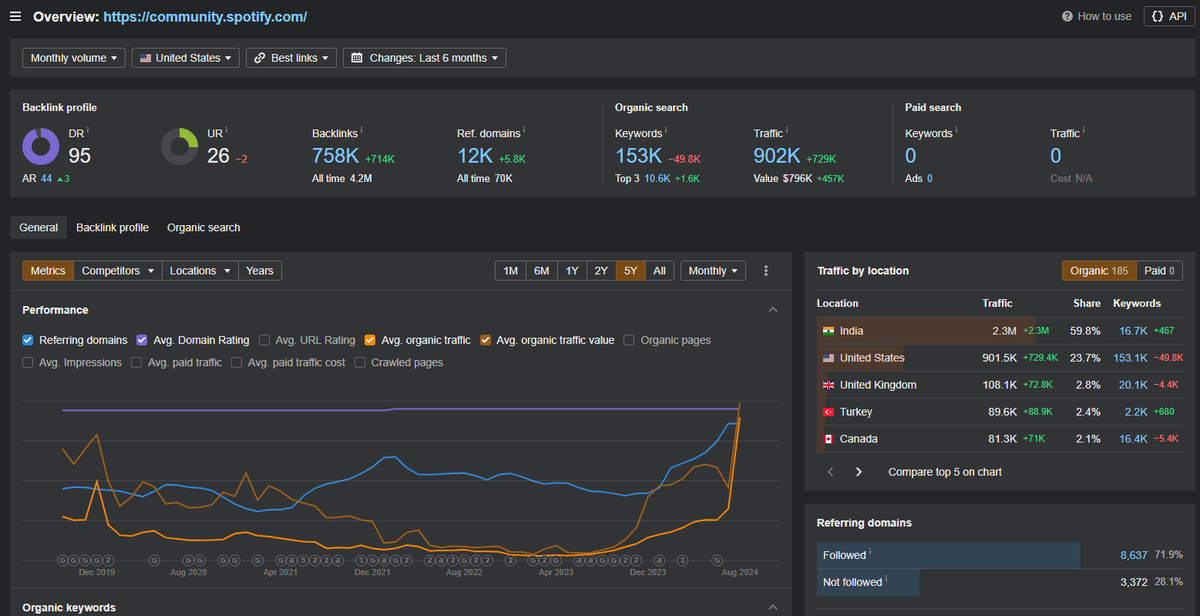Screen dimensions: 1200x616
Task: Click the Not followed referring domains bar
Action: tap(868, 582)
